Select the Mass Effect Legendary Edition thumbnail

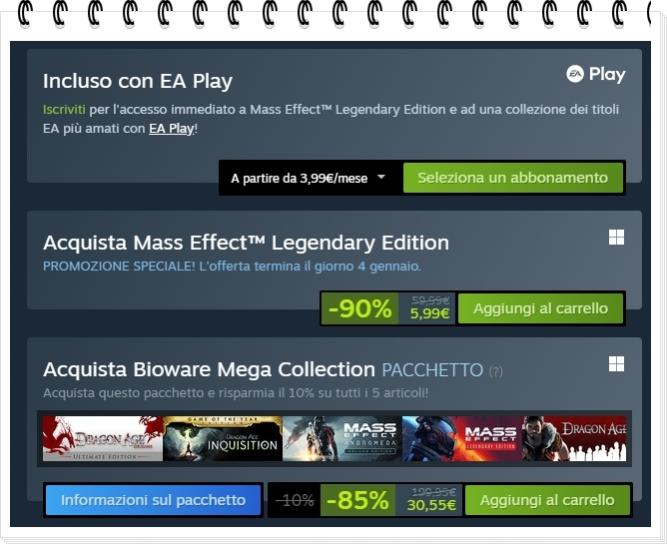462,439
